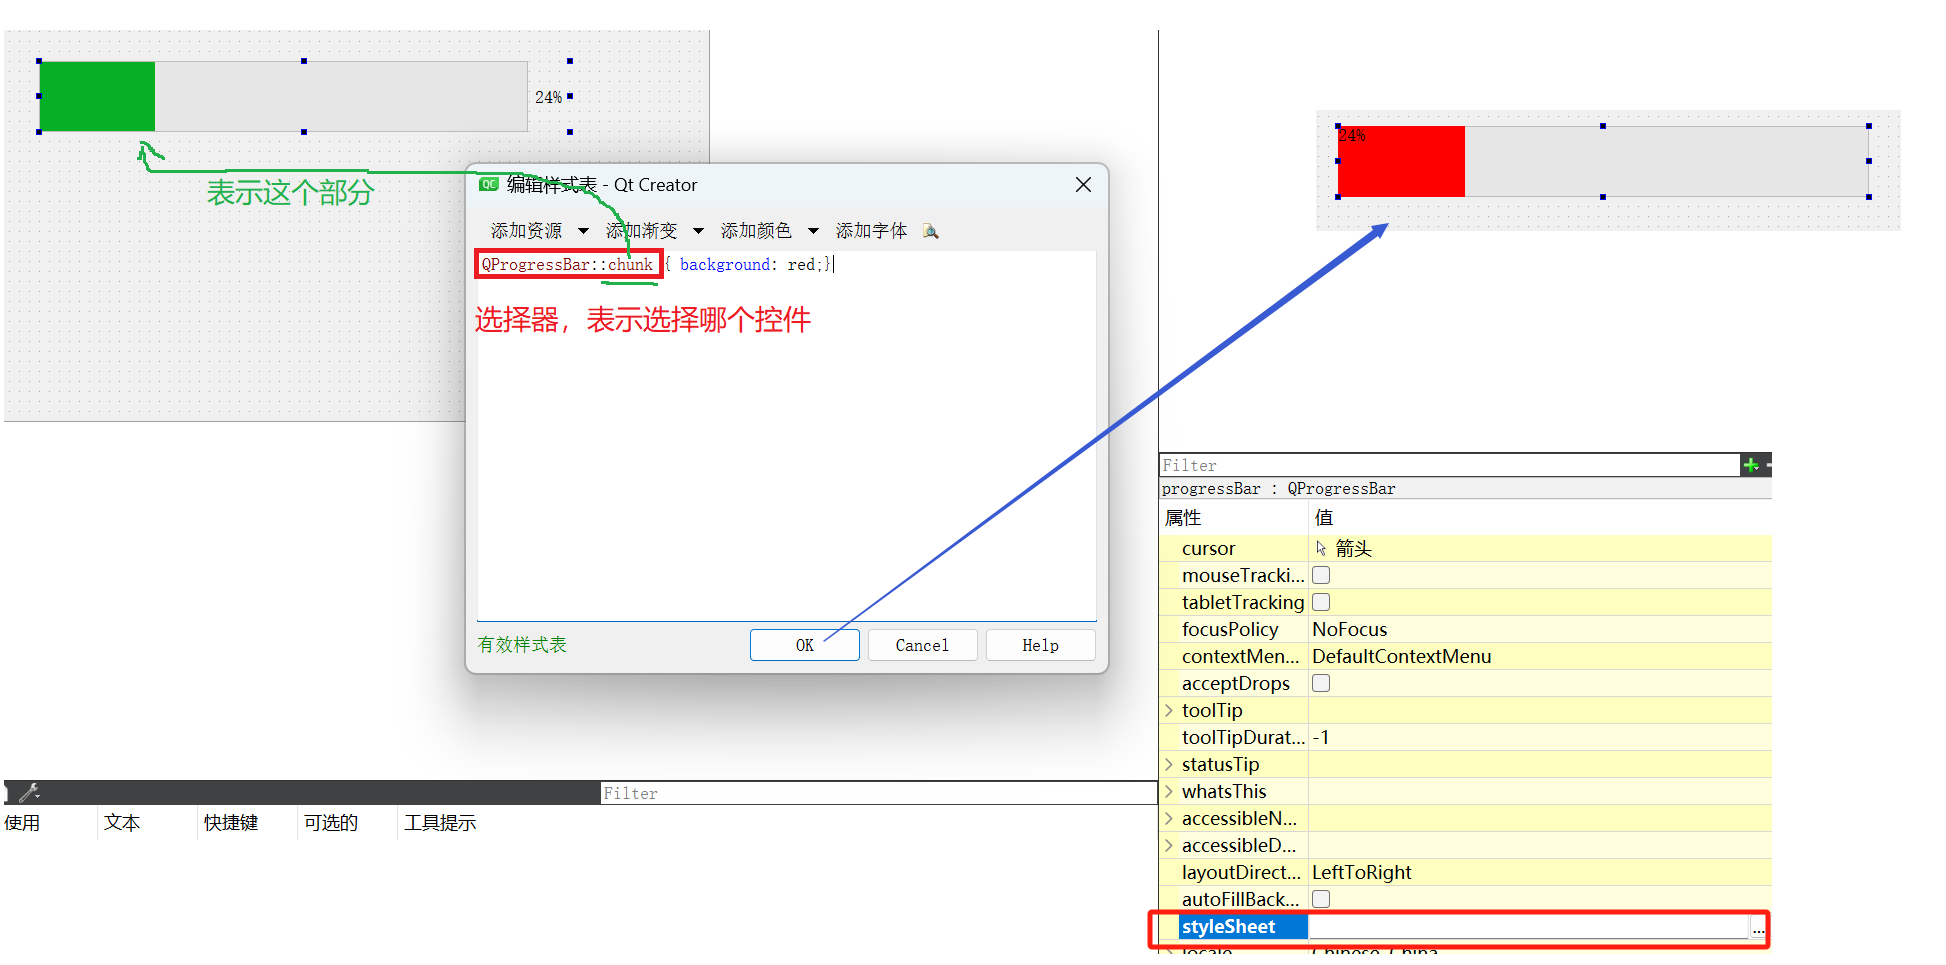Click the 添加字体 button
The height and width of the screenshot is (965, 1946).
[x=871, y=231]
